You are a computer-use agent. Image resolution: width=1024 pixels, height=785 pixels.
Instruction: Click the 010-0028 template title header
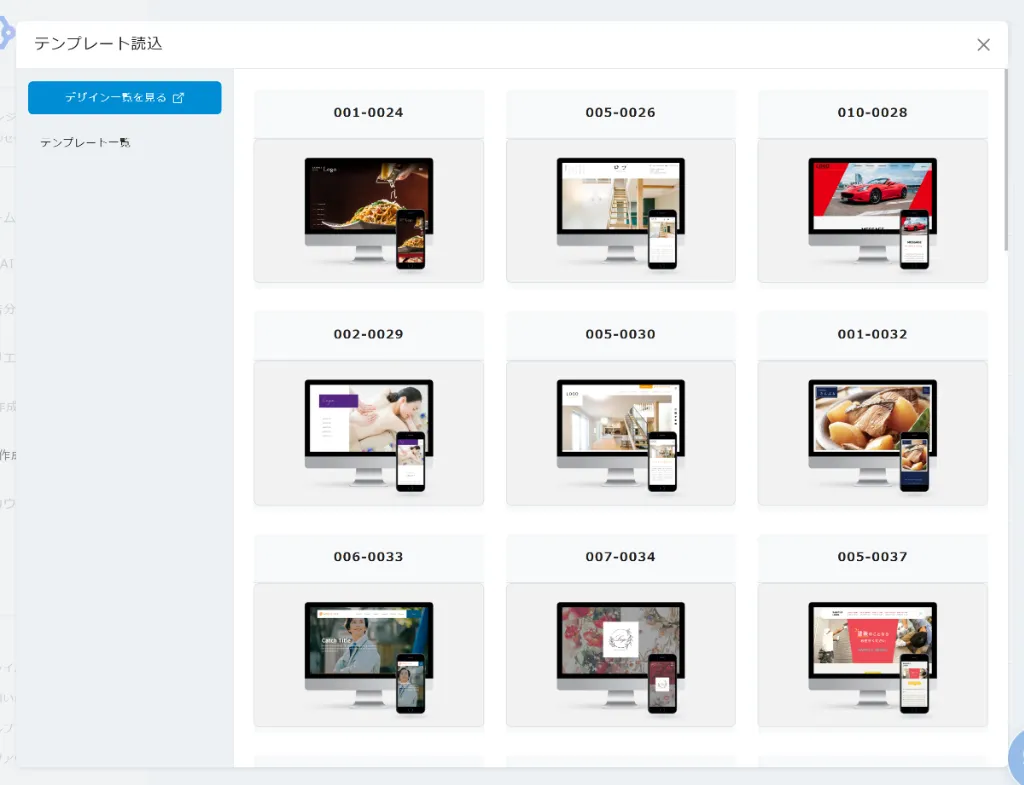tap(872, 113)
